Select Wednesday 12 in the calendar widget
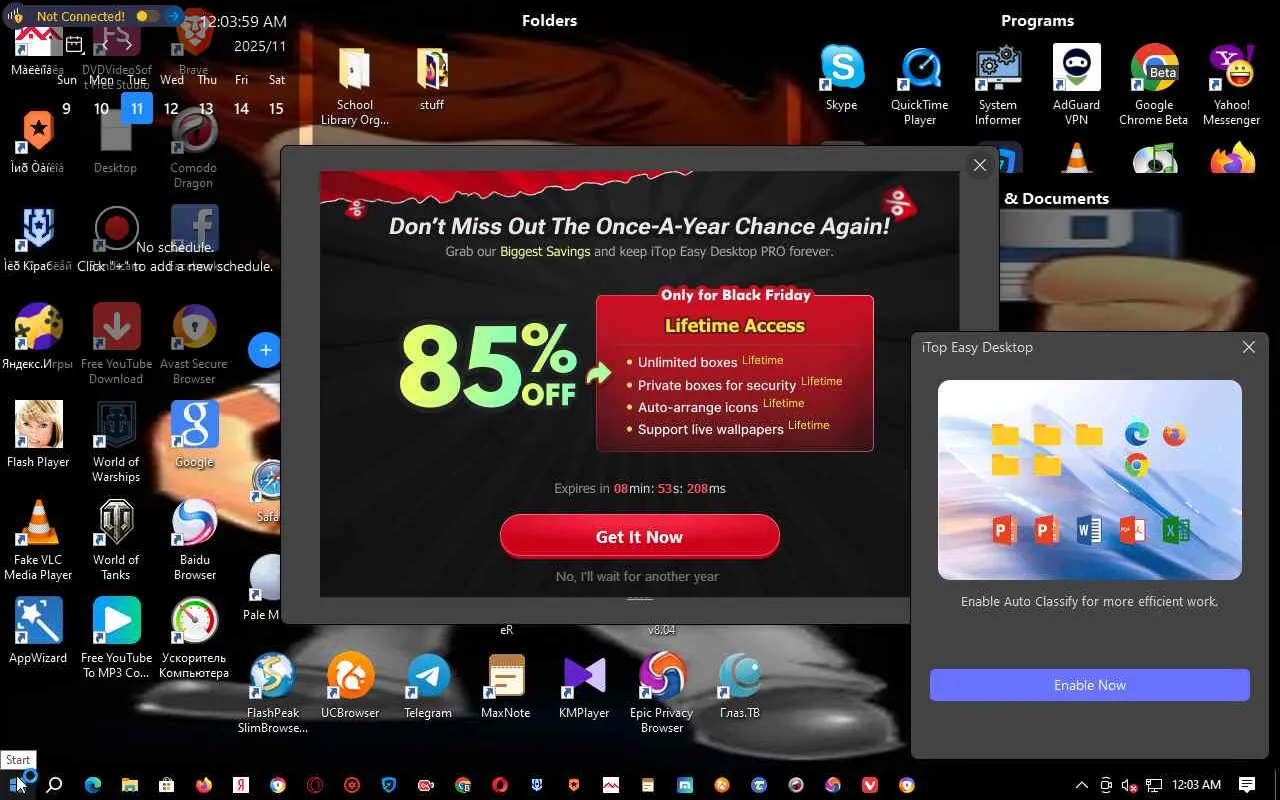This screenshot has height=800, width=1280. (x=171, y=108)
